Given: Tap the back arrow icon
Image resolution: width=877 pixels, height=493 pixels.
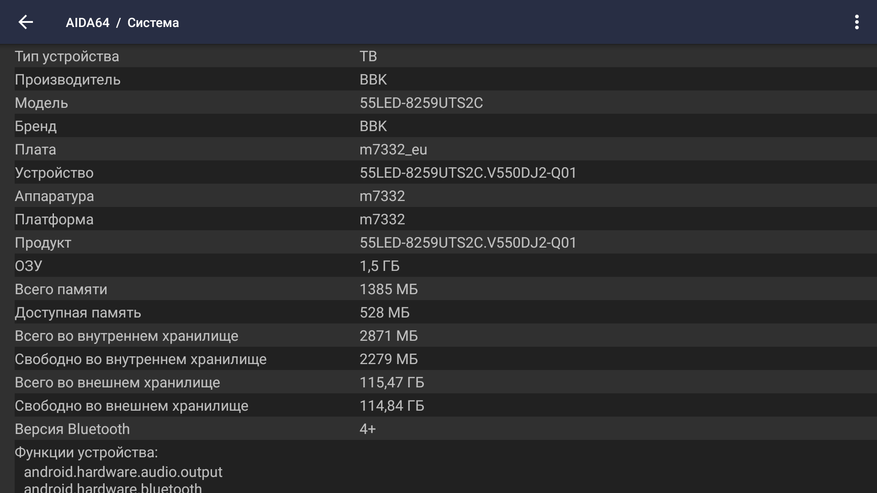Looking at the screenshot, I should point(26,22).
